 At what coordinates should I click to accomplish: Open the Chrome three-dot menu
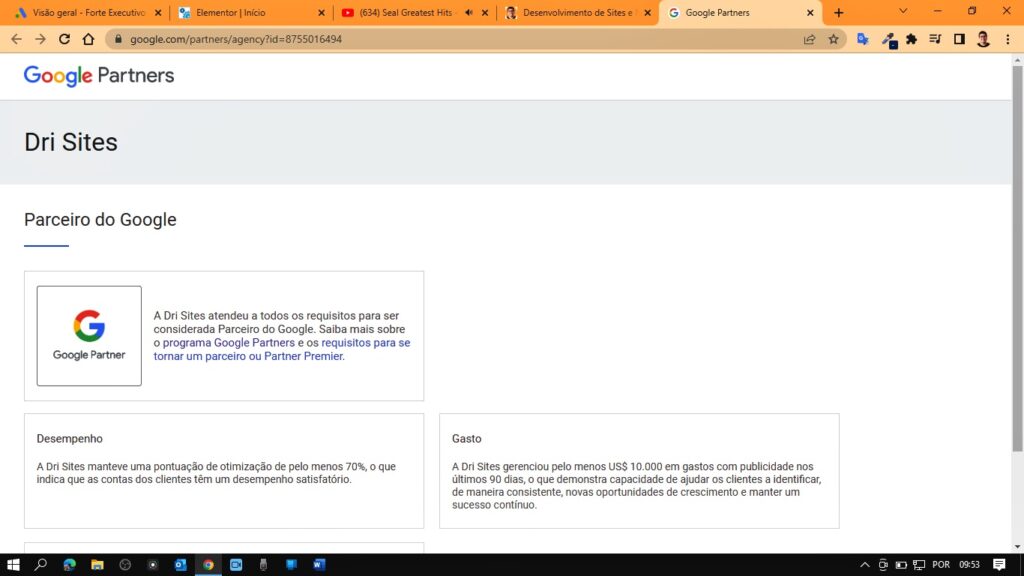pyautogui.click(x=1008, y=39)
